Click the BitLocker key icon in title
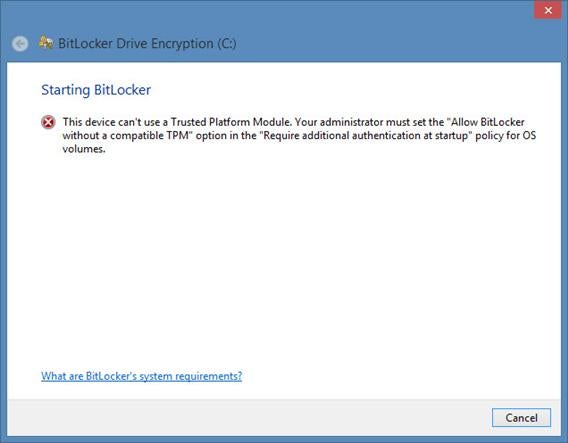The image size is (568, 443). (x=46, y=43)
